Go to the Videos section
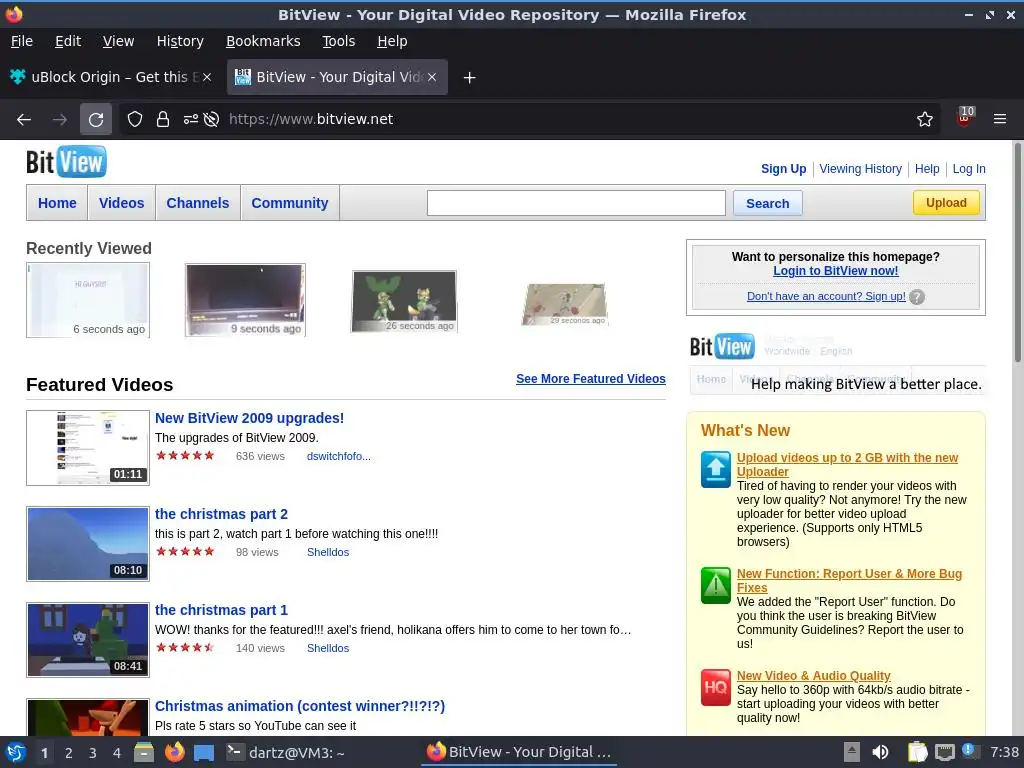 coord(121,203)
